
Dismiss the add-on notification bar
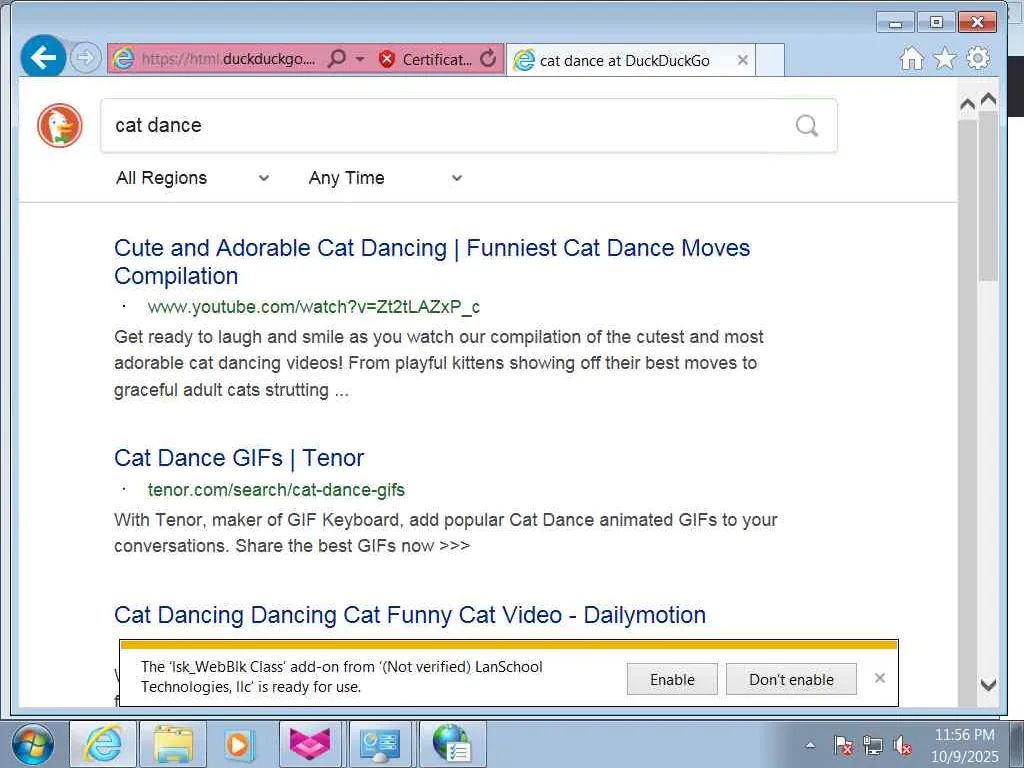point(880,678)
